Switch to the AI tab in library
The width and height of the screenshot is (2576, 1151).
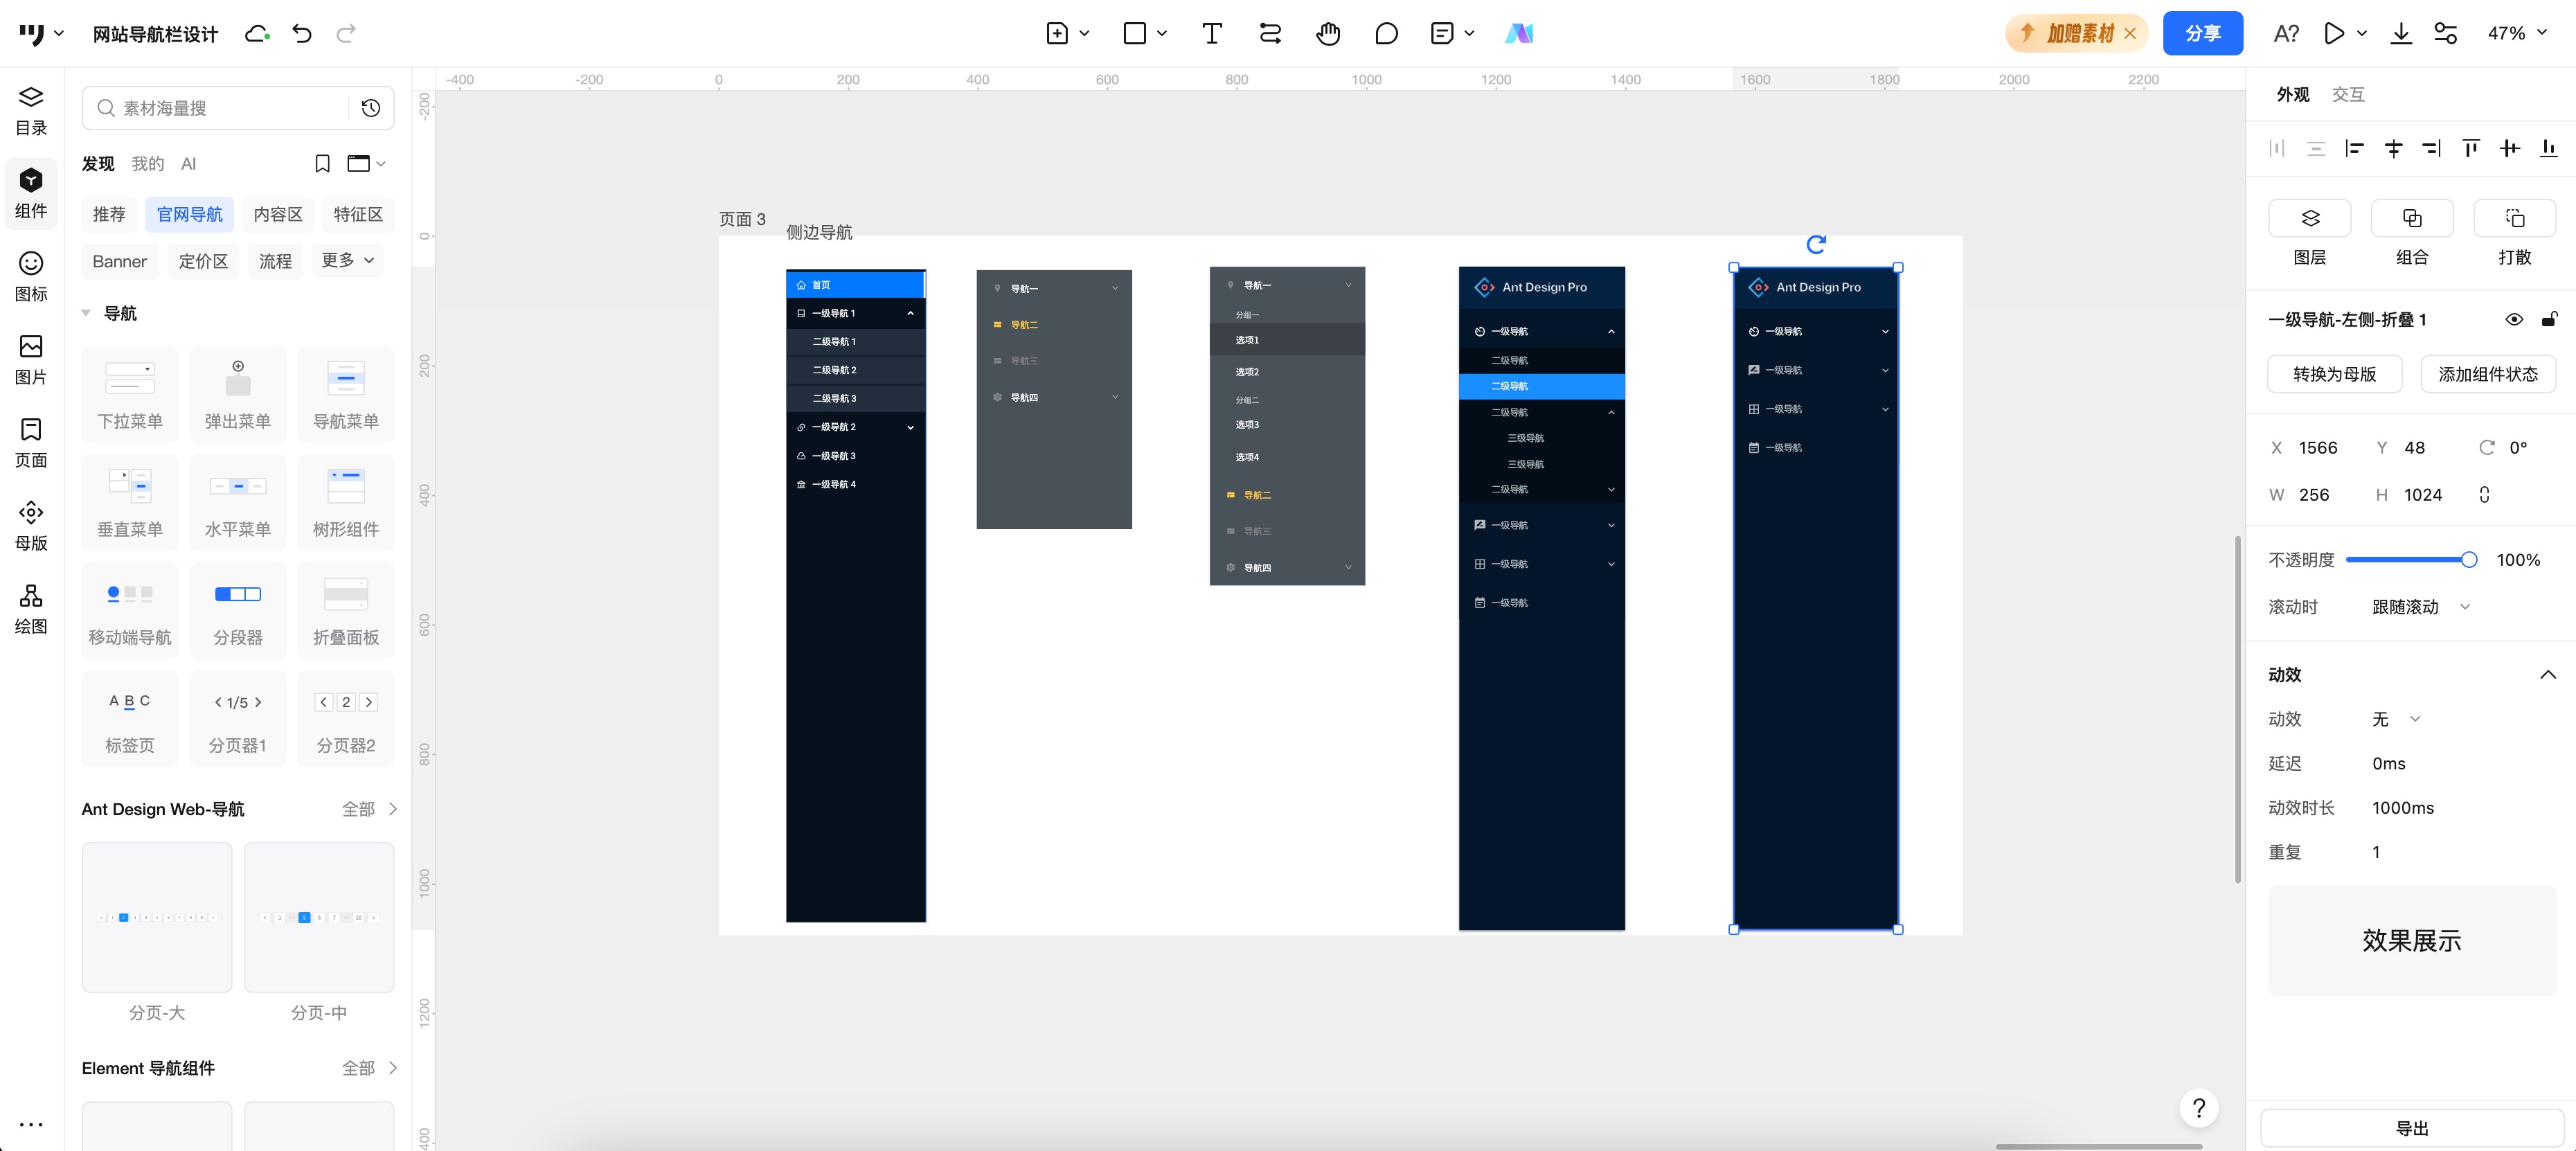pos(188,163)
